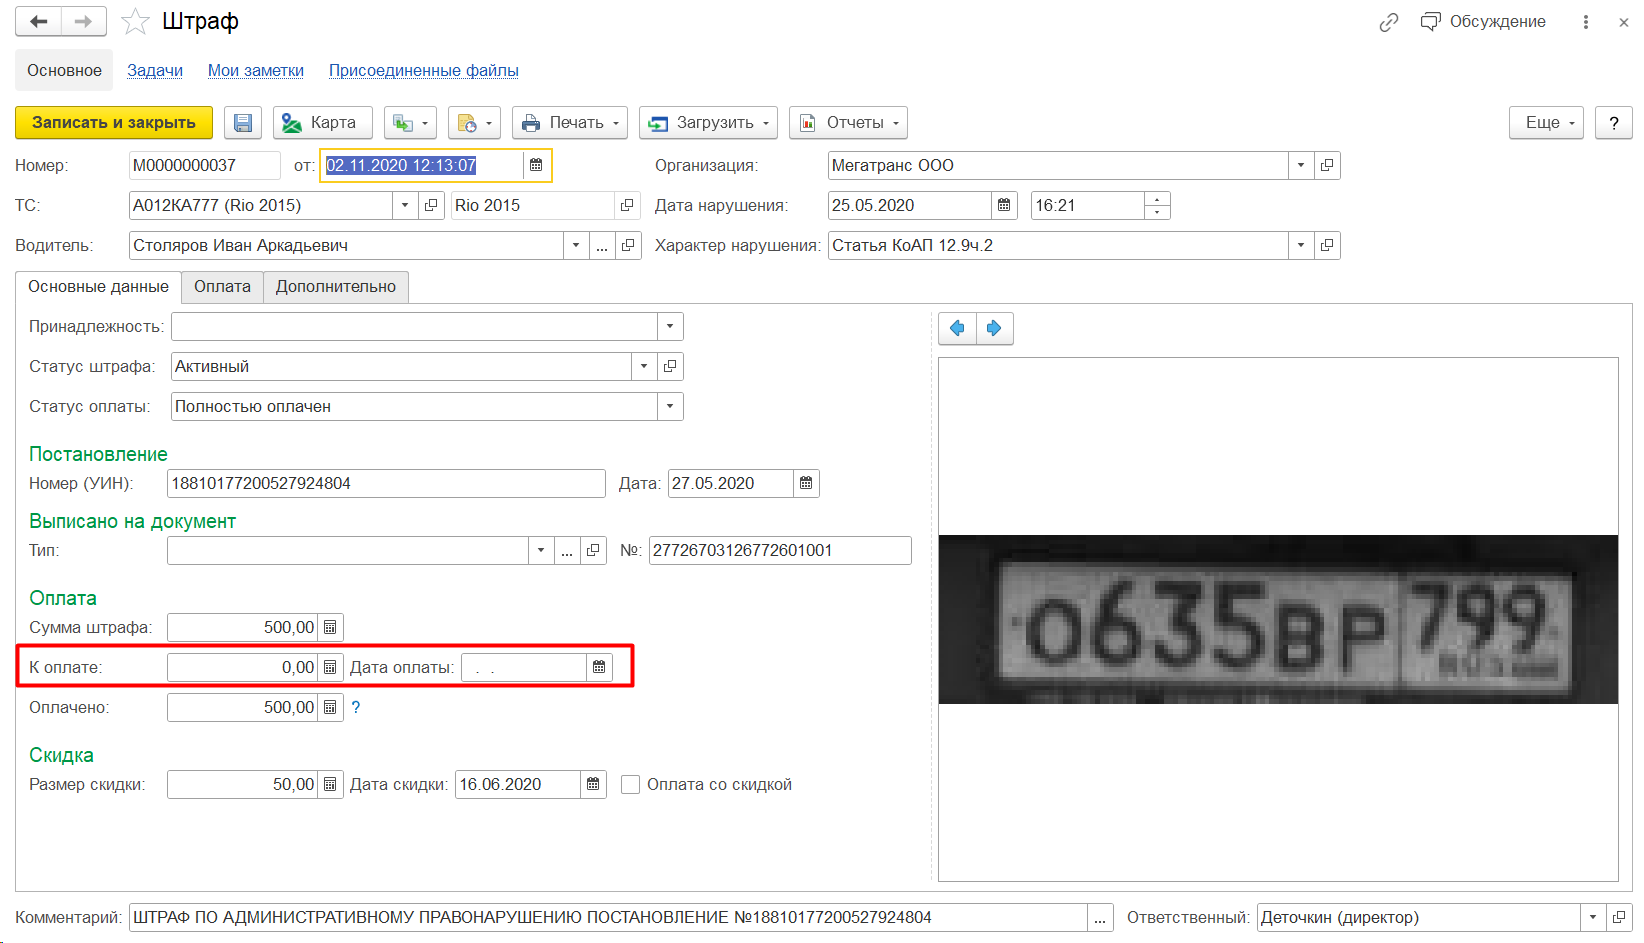Open the Характер нарушения record

click(x=1327, y=246)
